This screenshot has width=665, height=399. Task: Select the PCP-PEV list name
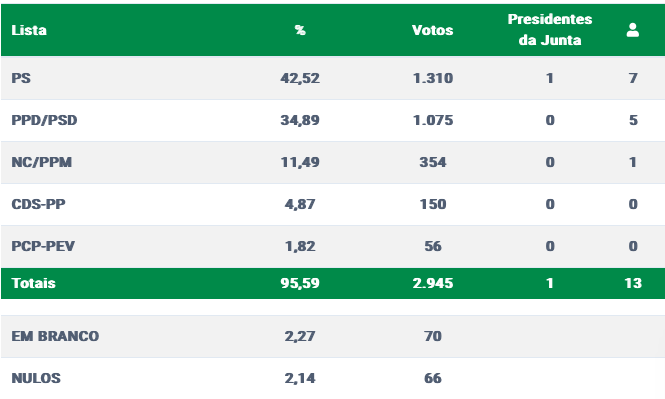[x=43, y=246]
